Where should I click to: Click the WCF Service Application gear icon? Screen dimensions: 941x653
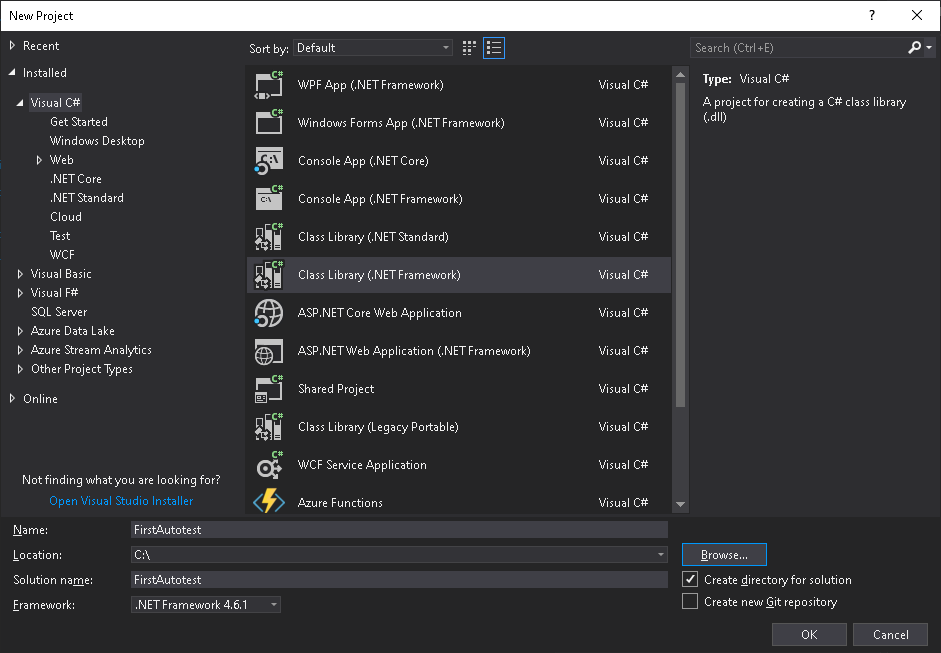(269, 465)
